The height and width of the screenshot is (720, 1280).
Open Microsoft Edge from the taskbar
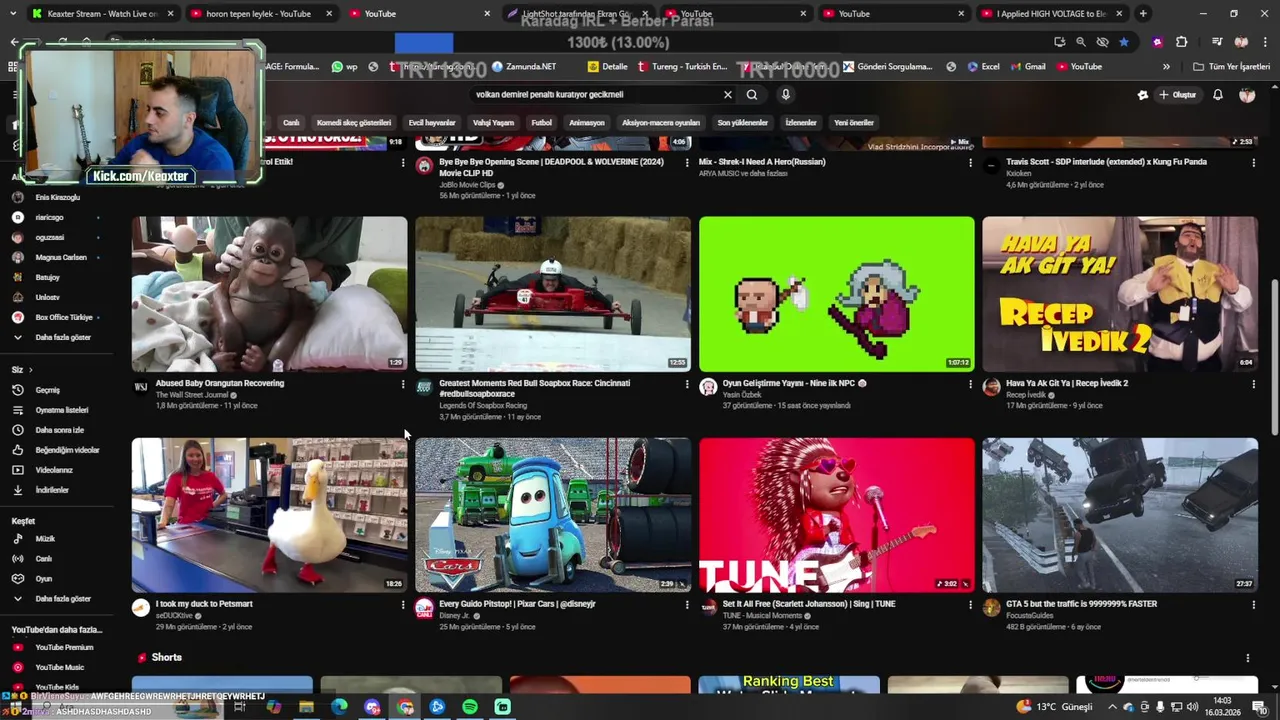339,707
